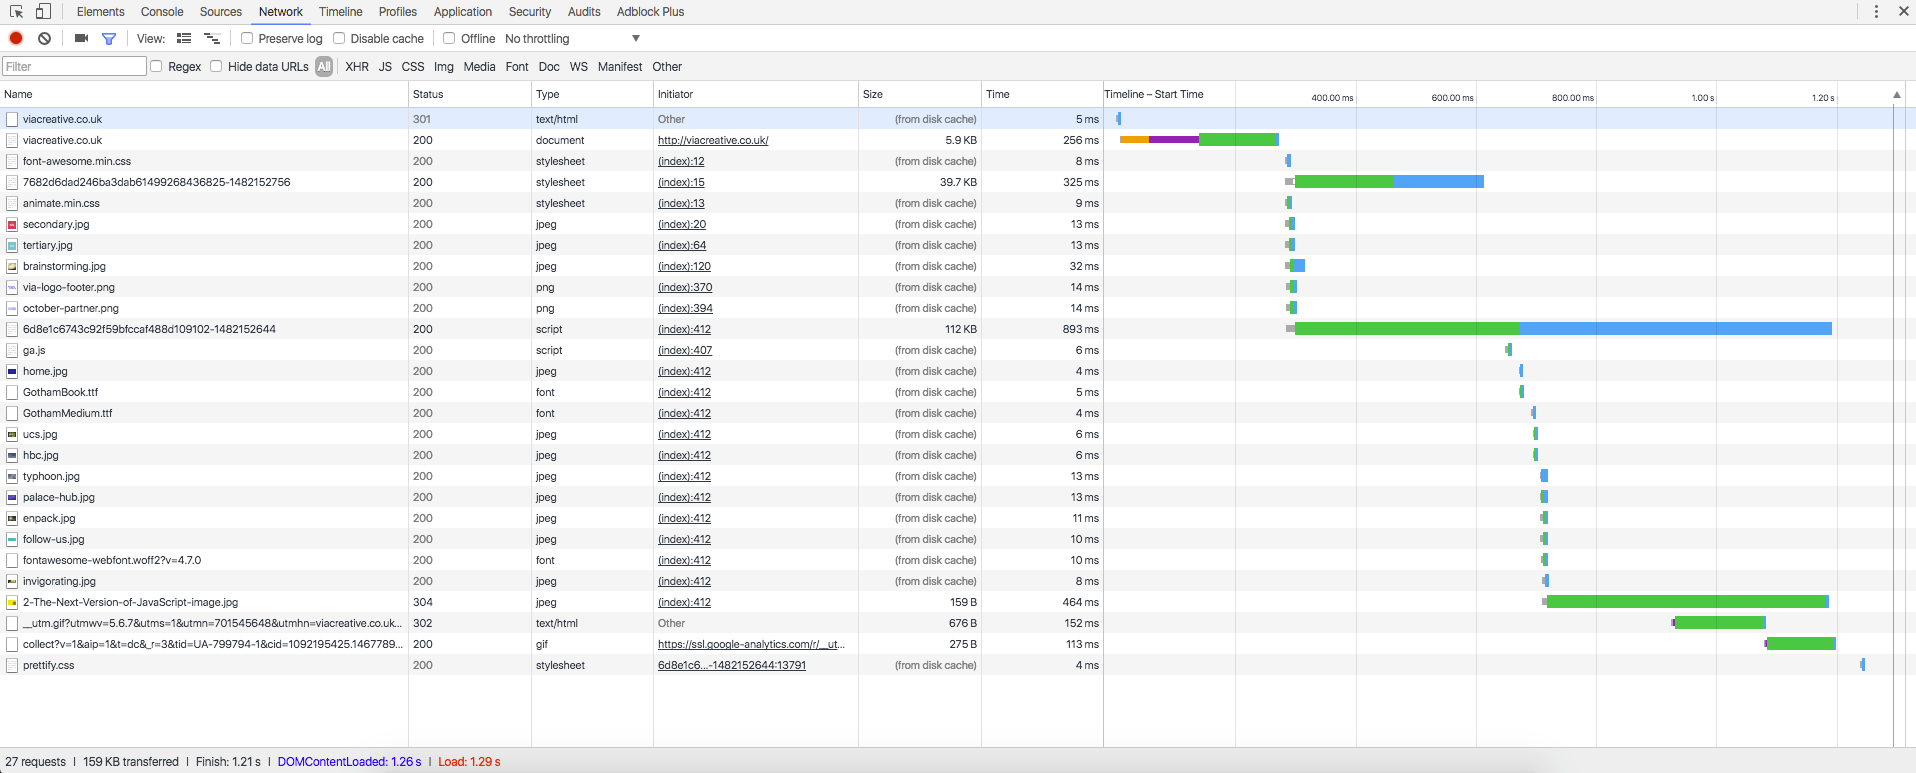Click the document request waterfall bar
Viewport: 1916px width, 773px height.
[x=1199, y=140]
